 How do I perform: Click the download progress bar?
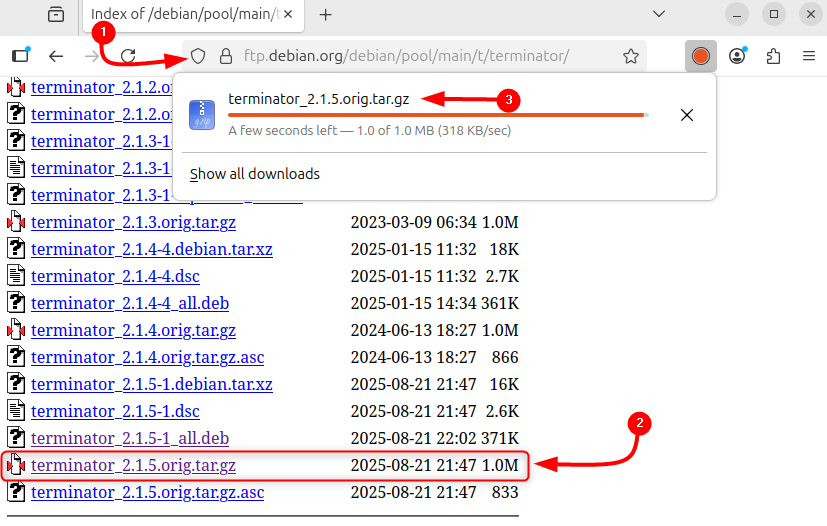point(438,116)
